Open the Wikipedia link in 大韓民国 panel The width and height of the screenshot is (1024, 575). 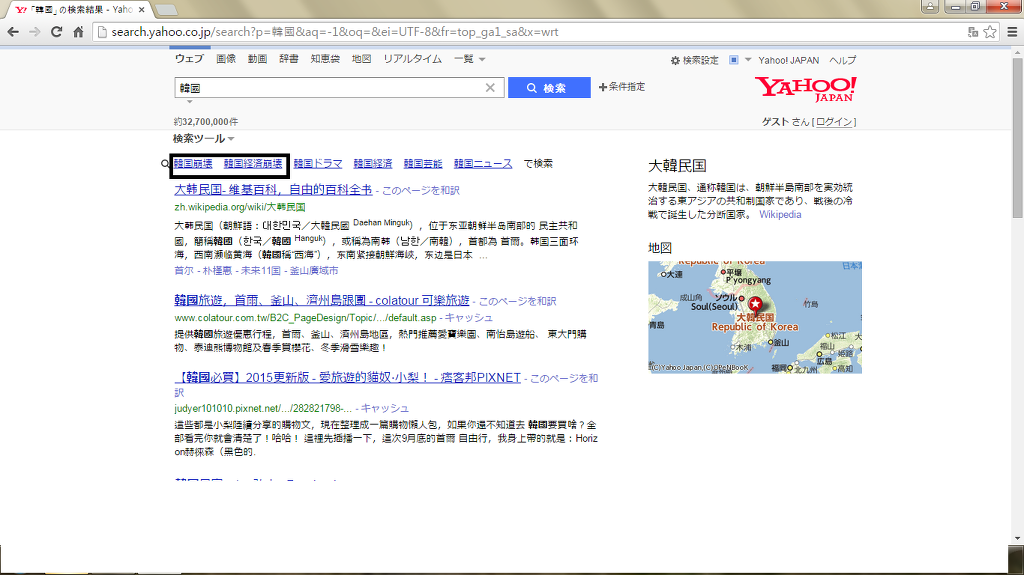tap(780, 214)
